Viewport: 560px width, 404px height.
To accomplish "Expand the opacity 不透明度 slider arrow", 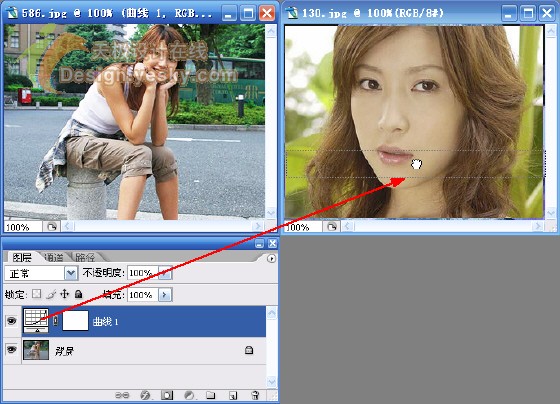I will [165, 273].
